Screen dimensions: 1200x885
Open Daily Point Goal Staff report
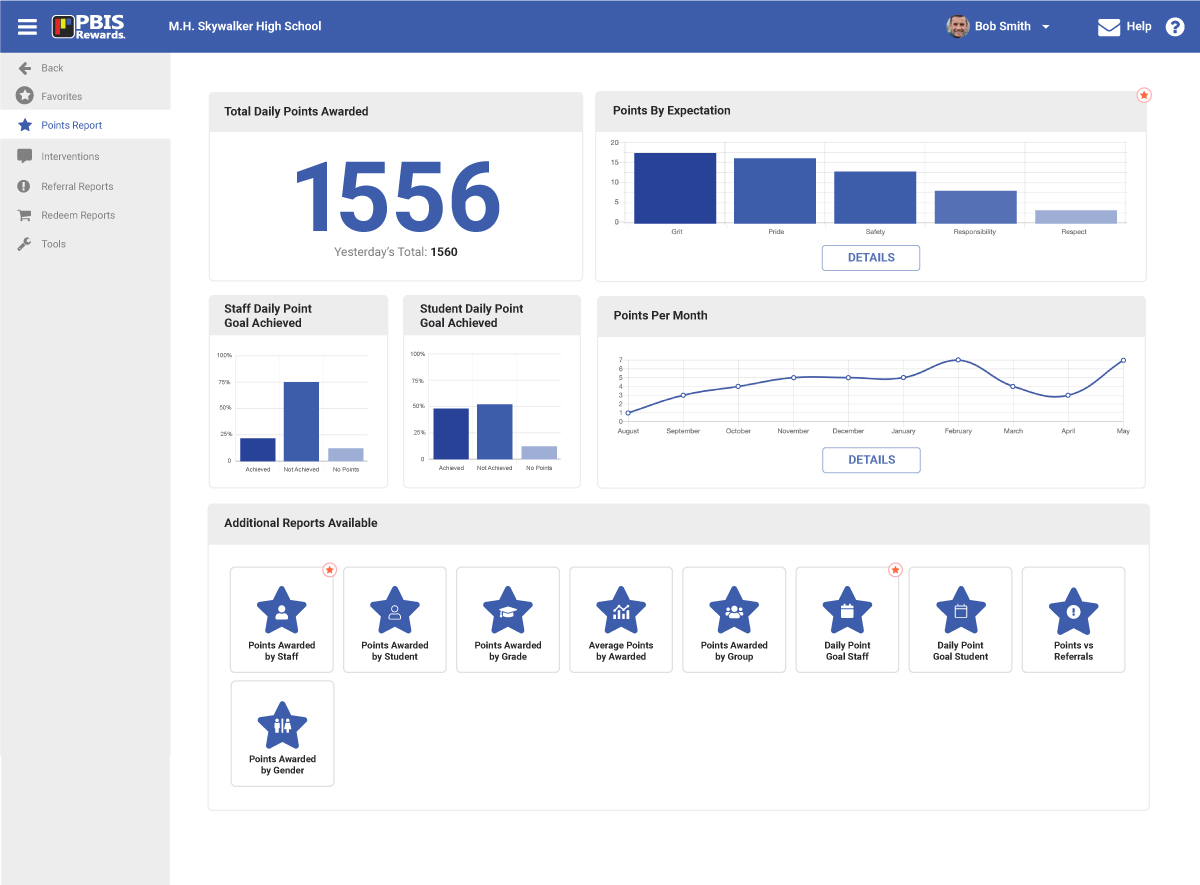coord(847,619)
